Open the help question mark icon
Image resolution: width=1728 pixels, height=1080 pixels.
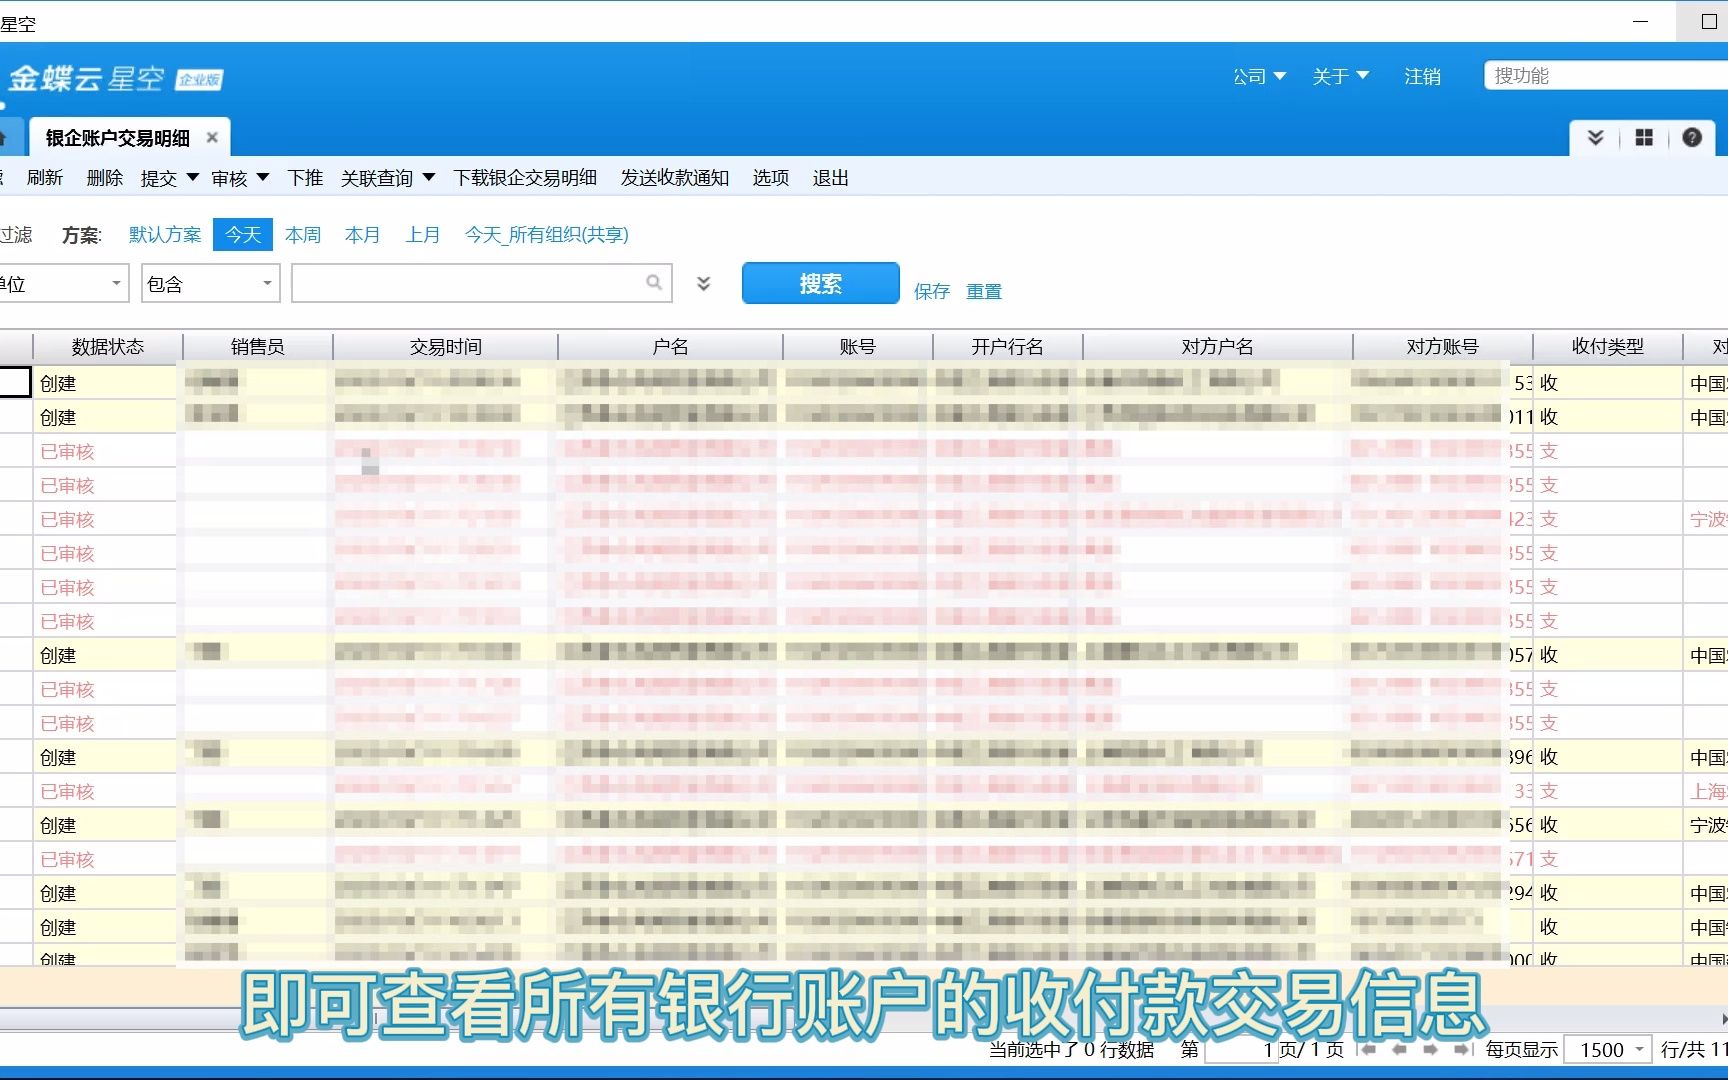point(1692,138)
